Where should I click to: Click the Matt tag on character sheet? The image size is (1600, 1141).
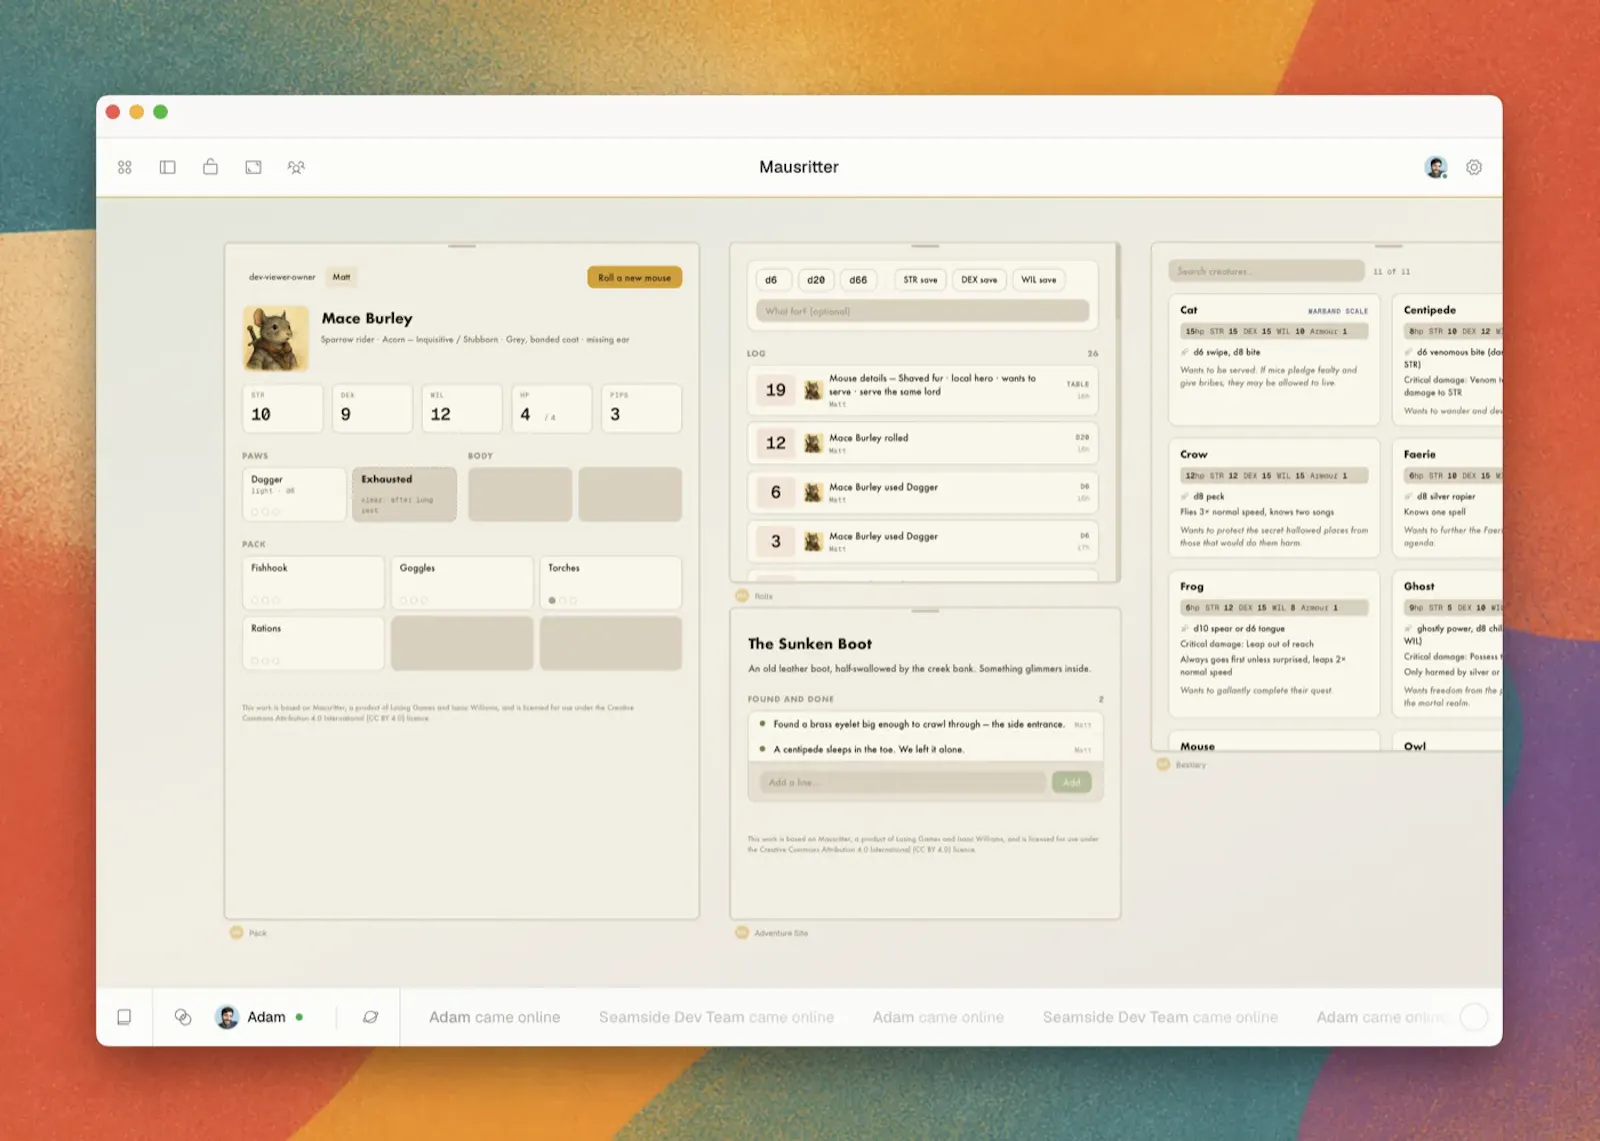pos(342,277)
